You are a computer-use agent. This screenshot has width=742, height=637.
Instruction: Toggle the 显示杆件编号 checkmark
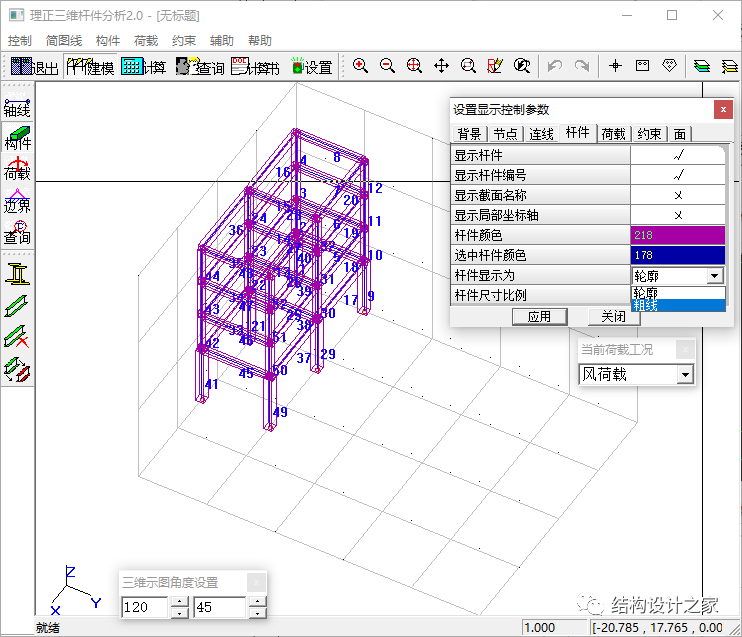tap(678, 175)
